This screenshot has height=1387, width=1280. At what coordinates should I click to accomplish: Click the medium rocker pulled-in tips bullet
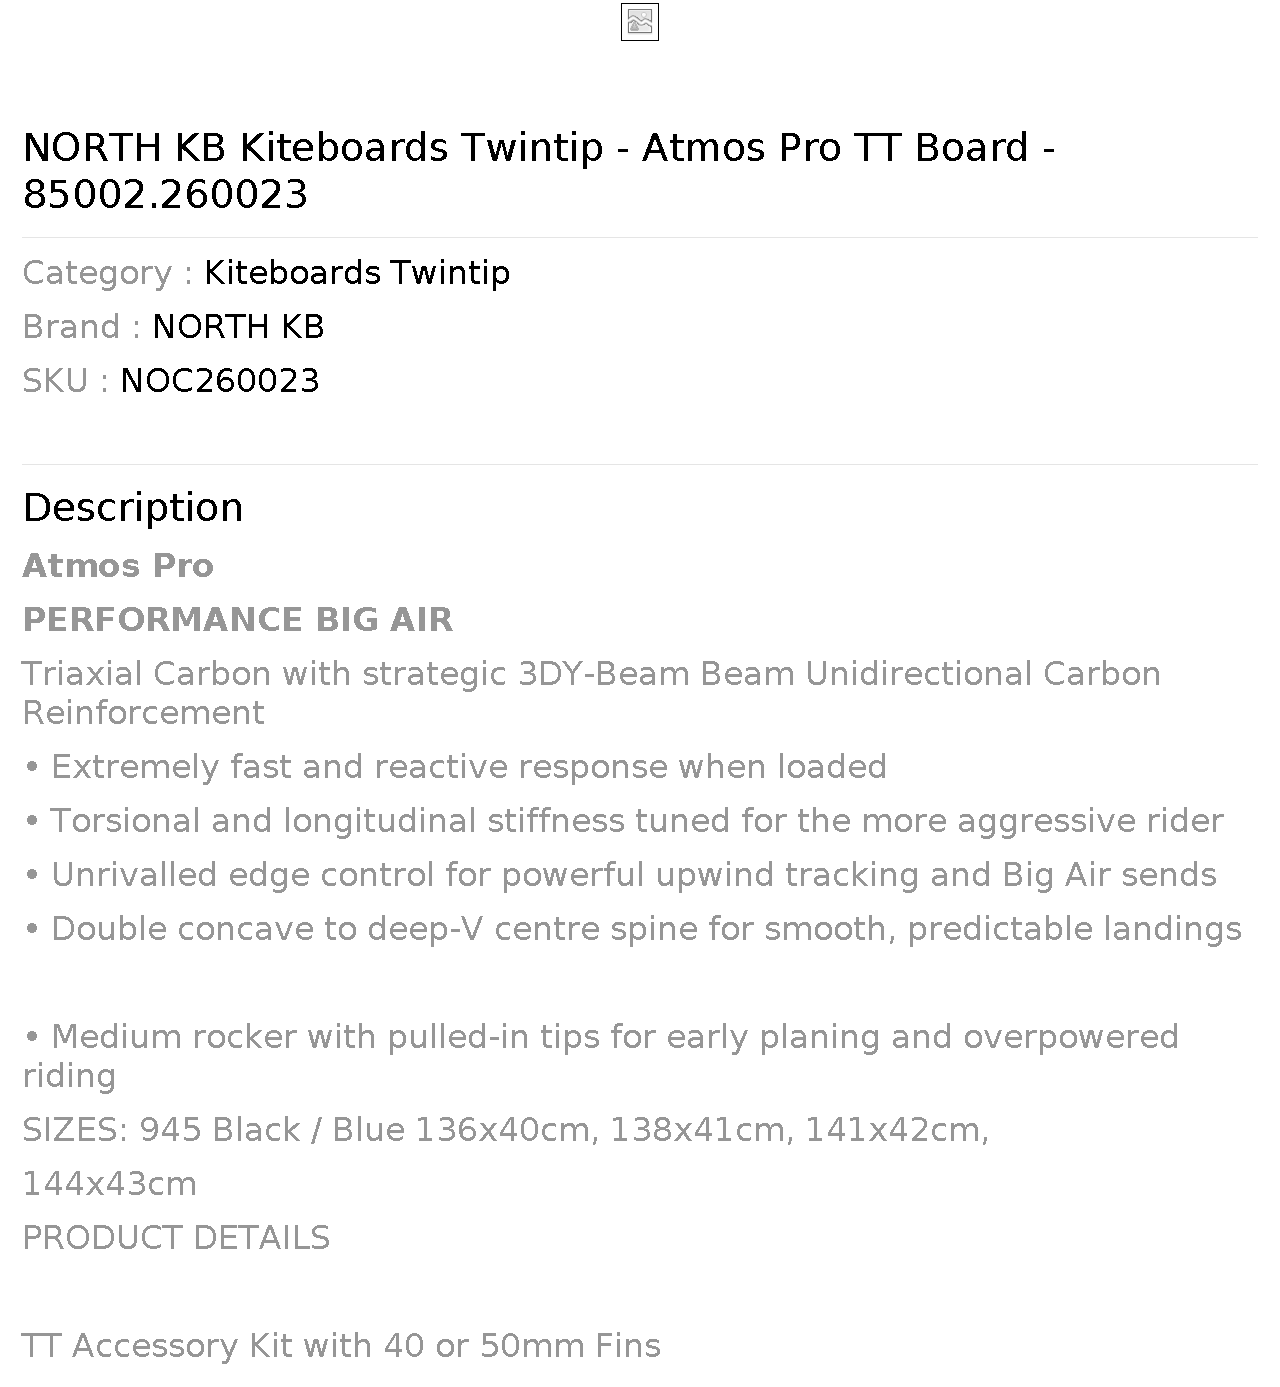click(600, 1056)
